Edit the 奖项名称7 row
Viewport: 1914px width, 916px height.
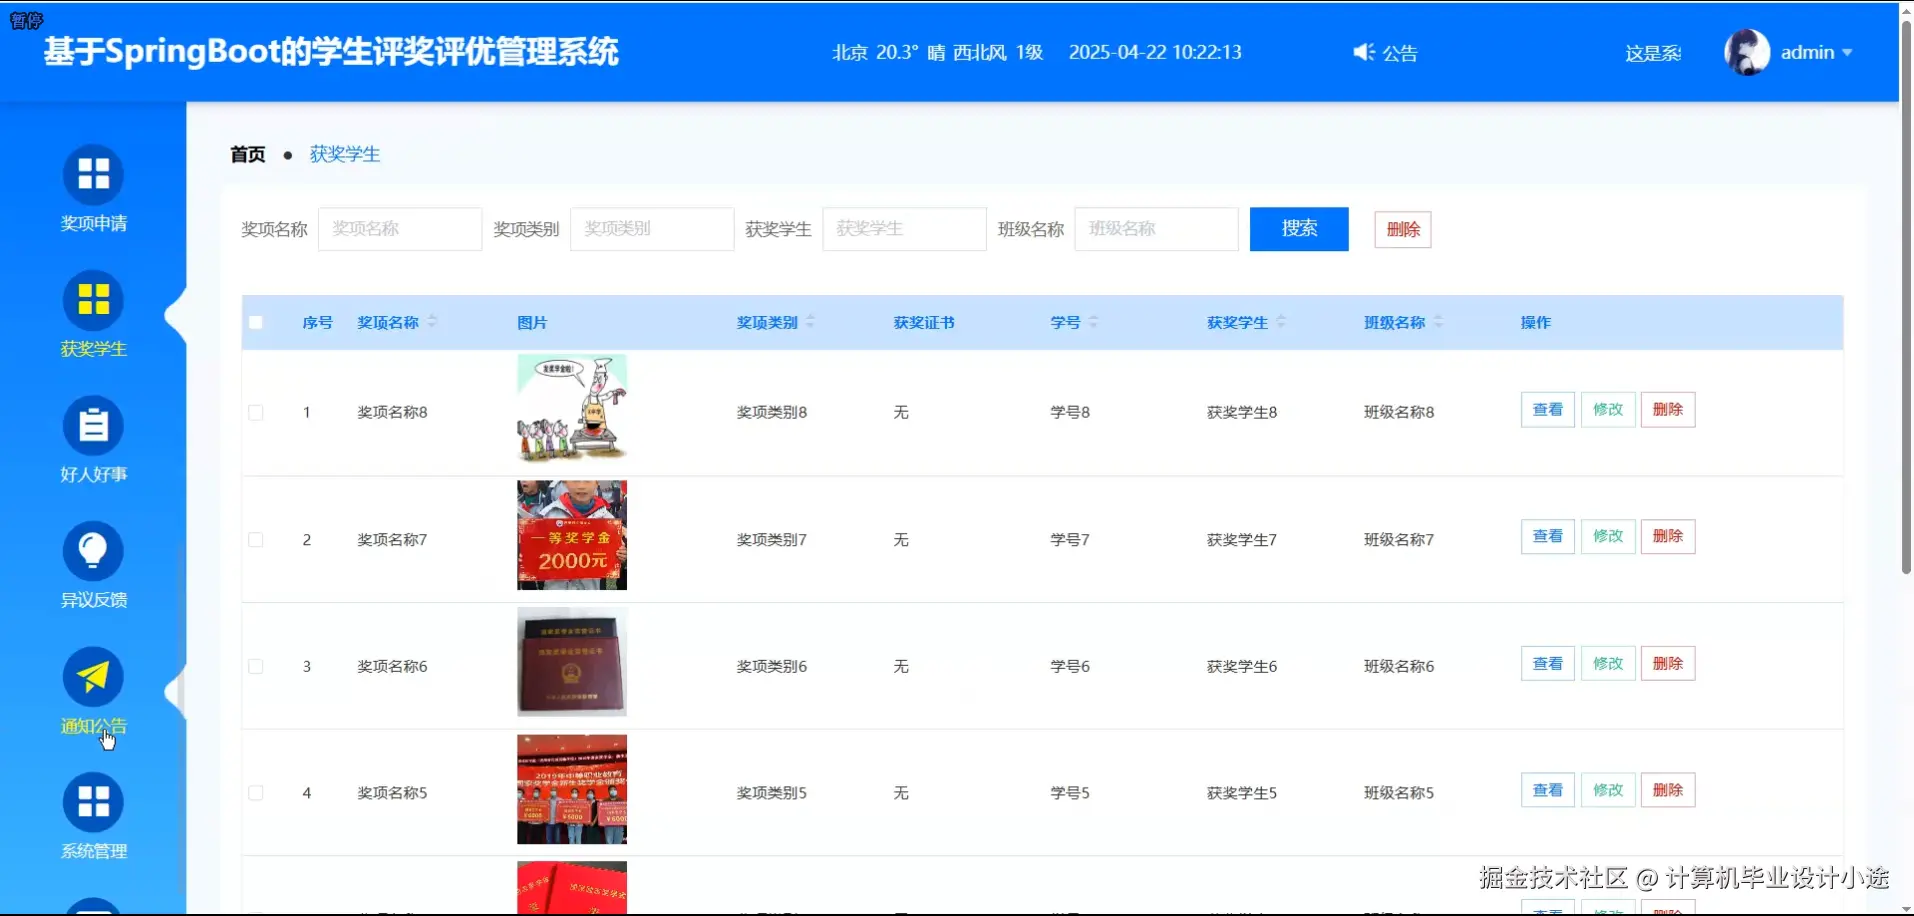[1608, 537]
